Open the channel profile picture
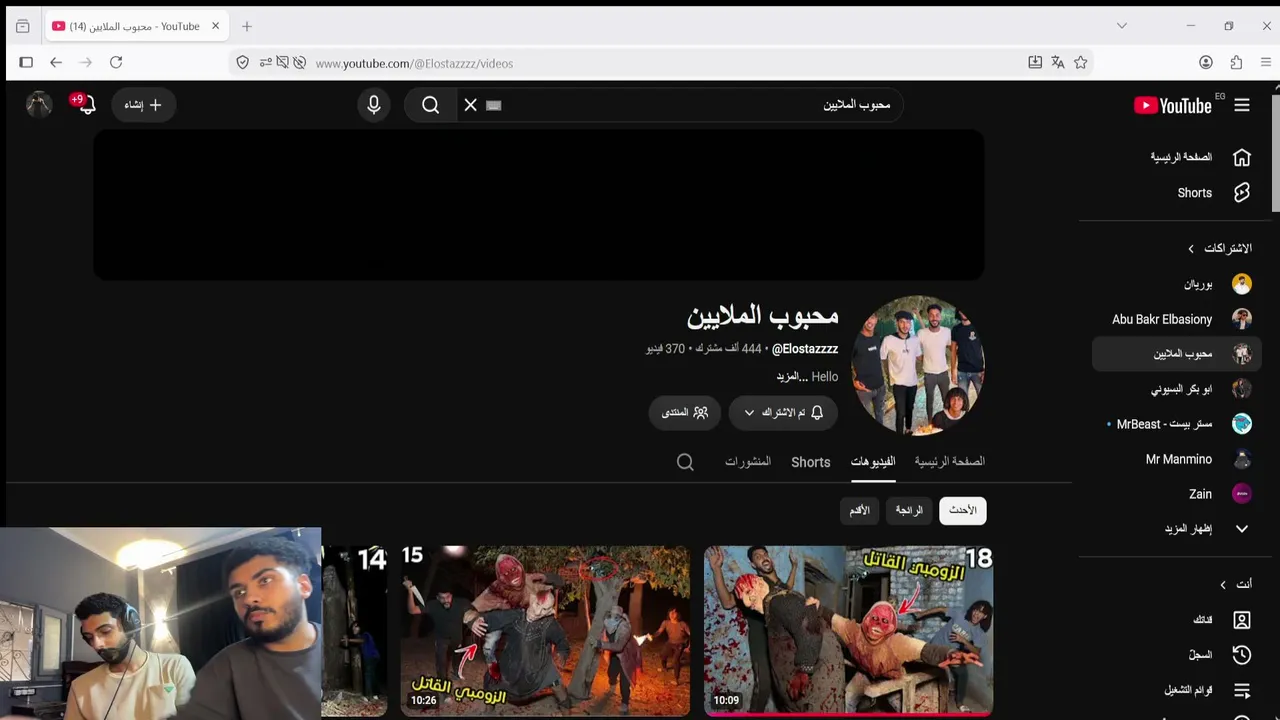The height and width of the screenshot is (720, 1280). coord(918,366)
